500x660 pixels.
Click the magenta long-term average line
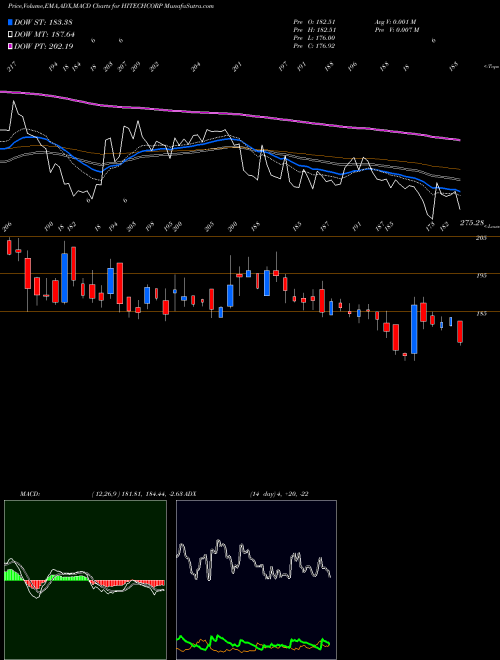click(x=230, y=113)
